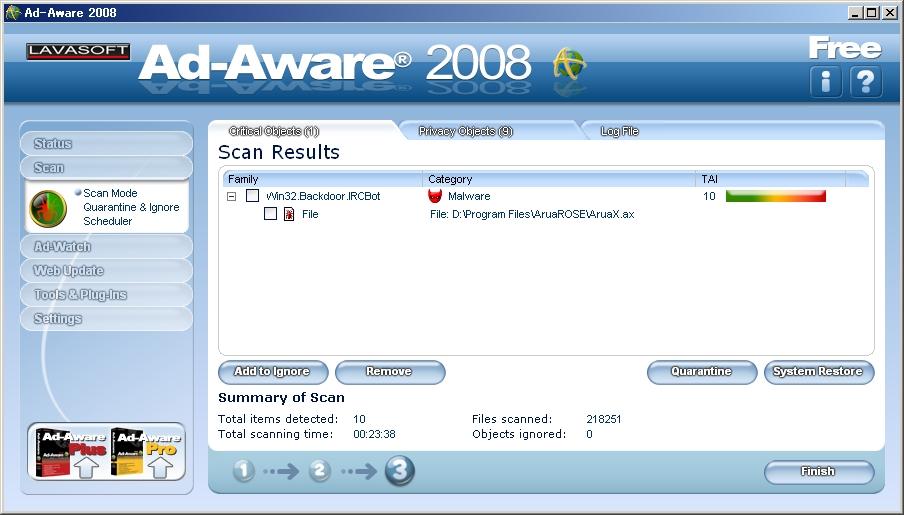Click the Ad-Aware globe logo icon
Screen dimensions: 904x515
pyautogui.click(x=568, y=63)
